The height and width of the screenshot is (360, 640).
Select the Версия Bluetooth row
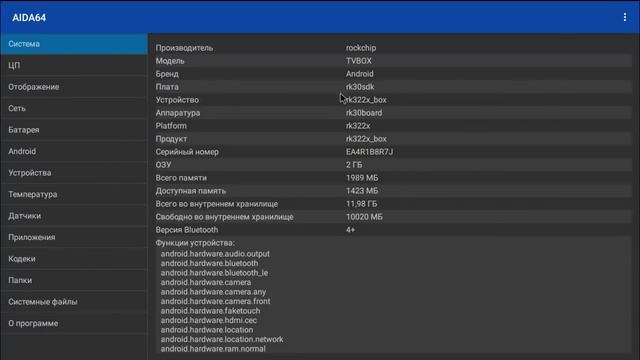point(393,230)
